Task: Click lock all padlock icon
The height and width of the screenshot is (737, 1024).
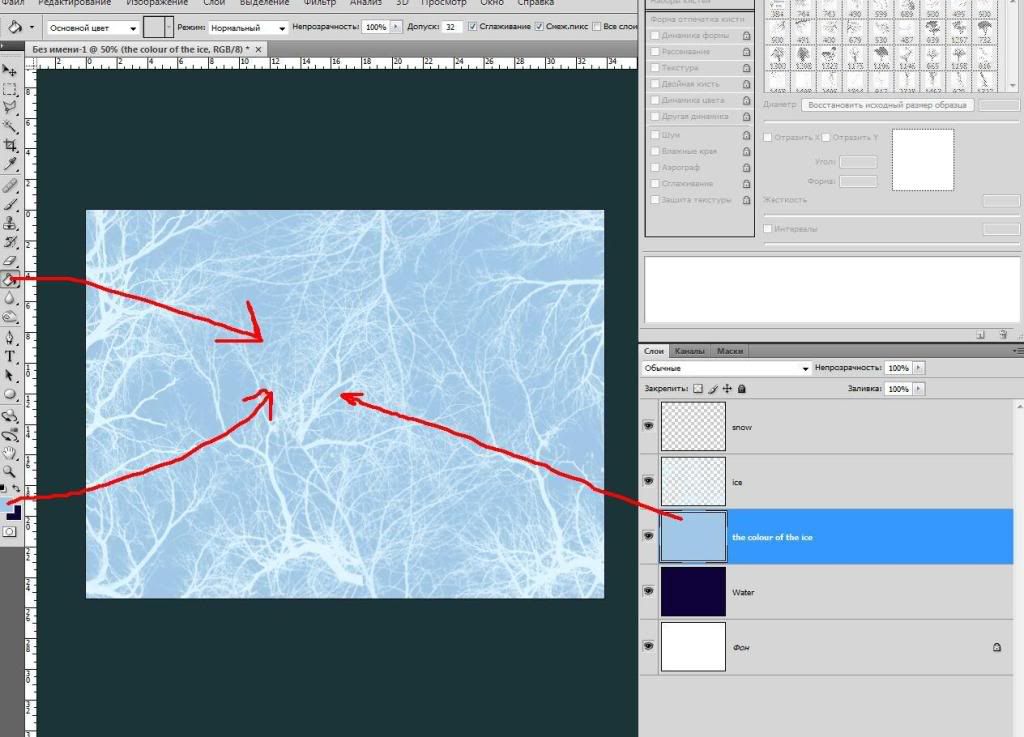Action: point(741,389)
